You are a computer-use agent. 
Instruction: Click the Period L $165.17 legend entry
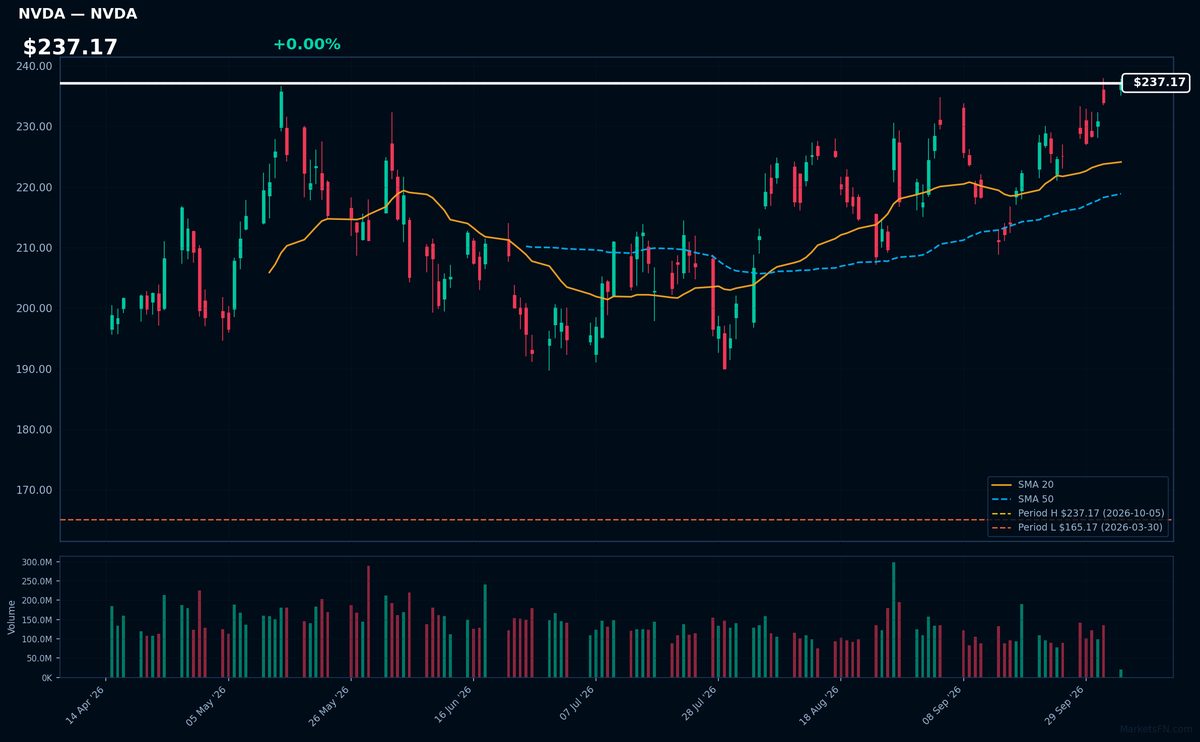pyautogui.click(x=1078, y=527)
